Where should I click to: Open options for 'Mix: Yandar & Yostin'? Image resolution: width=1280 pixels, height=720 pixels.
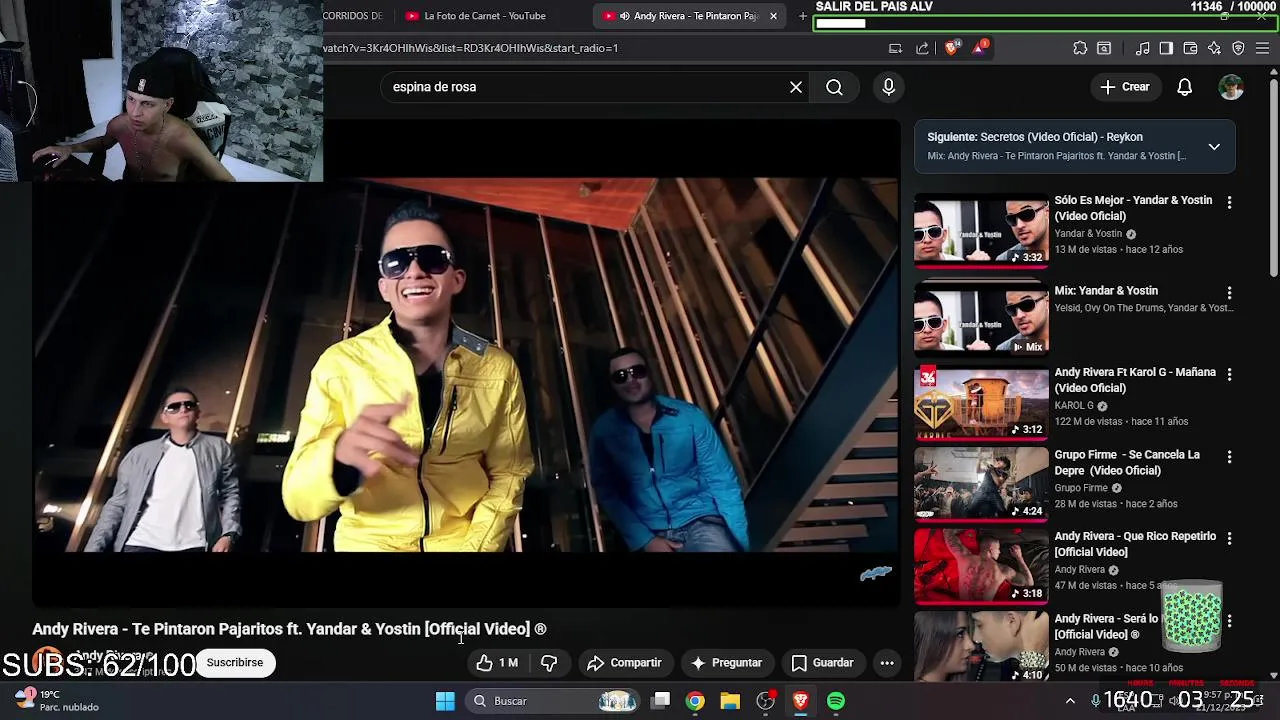pos(1229,293)
